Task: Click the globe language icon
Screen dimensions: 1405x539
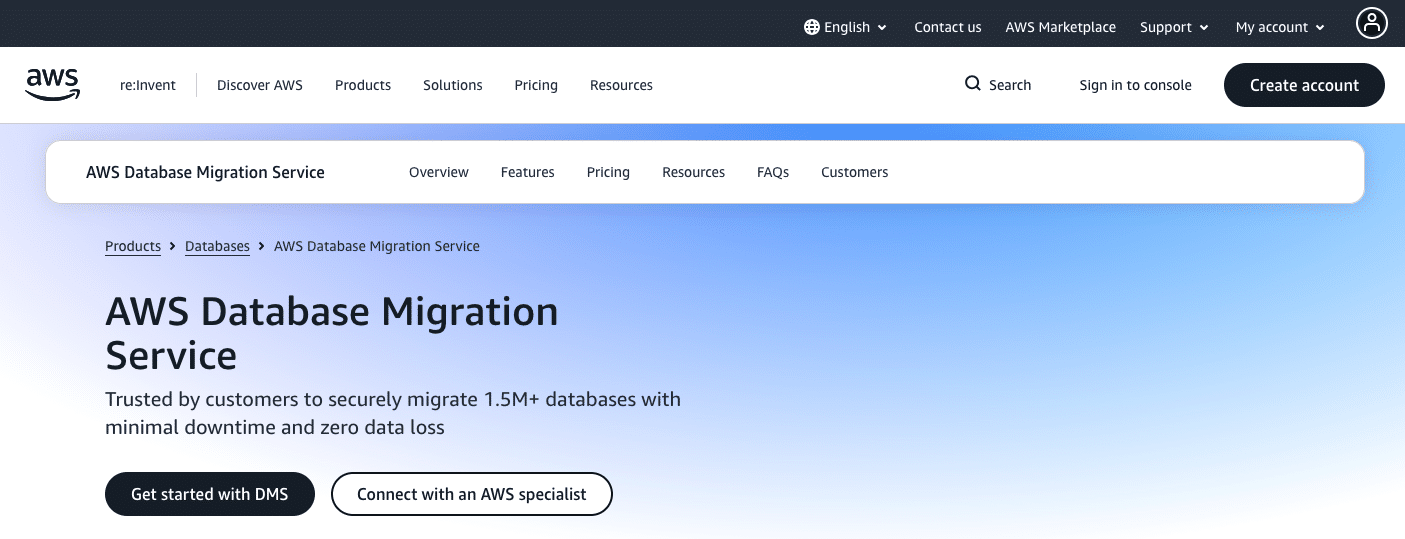Action: 812,27
